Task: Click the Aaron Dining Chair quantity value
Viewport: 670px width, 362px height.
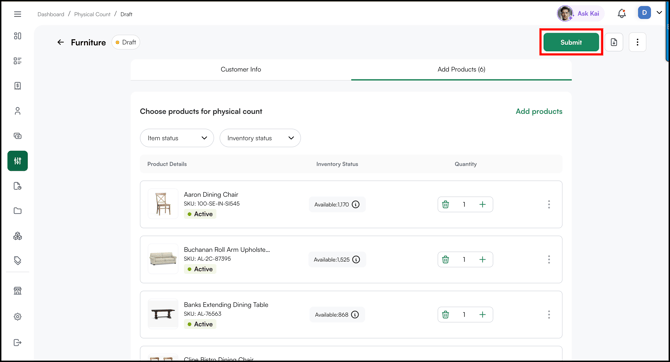Action: pos(464,204)
